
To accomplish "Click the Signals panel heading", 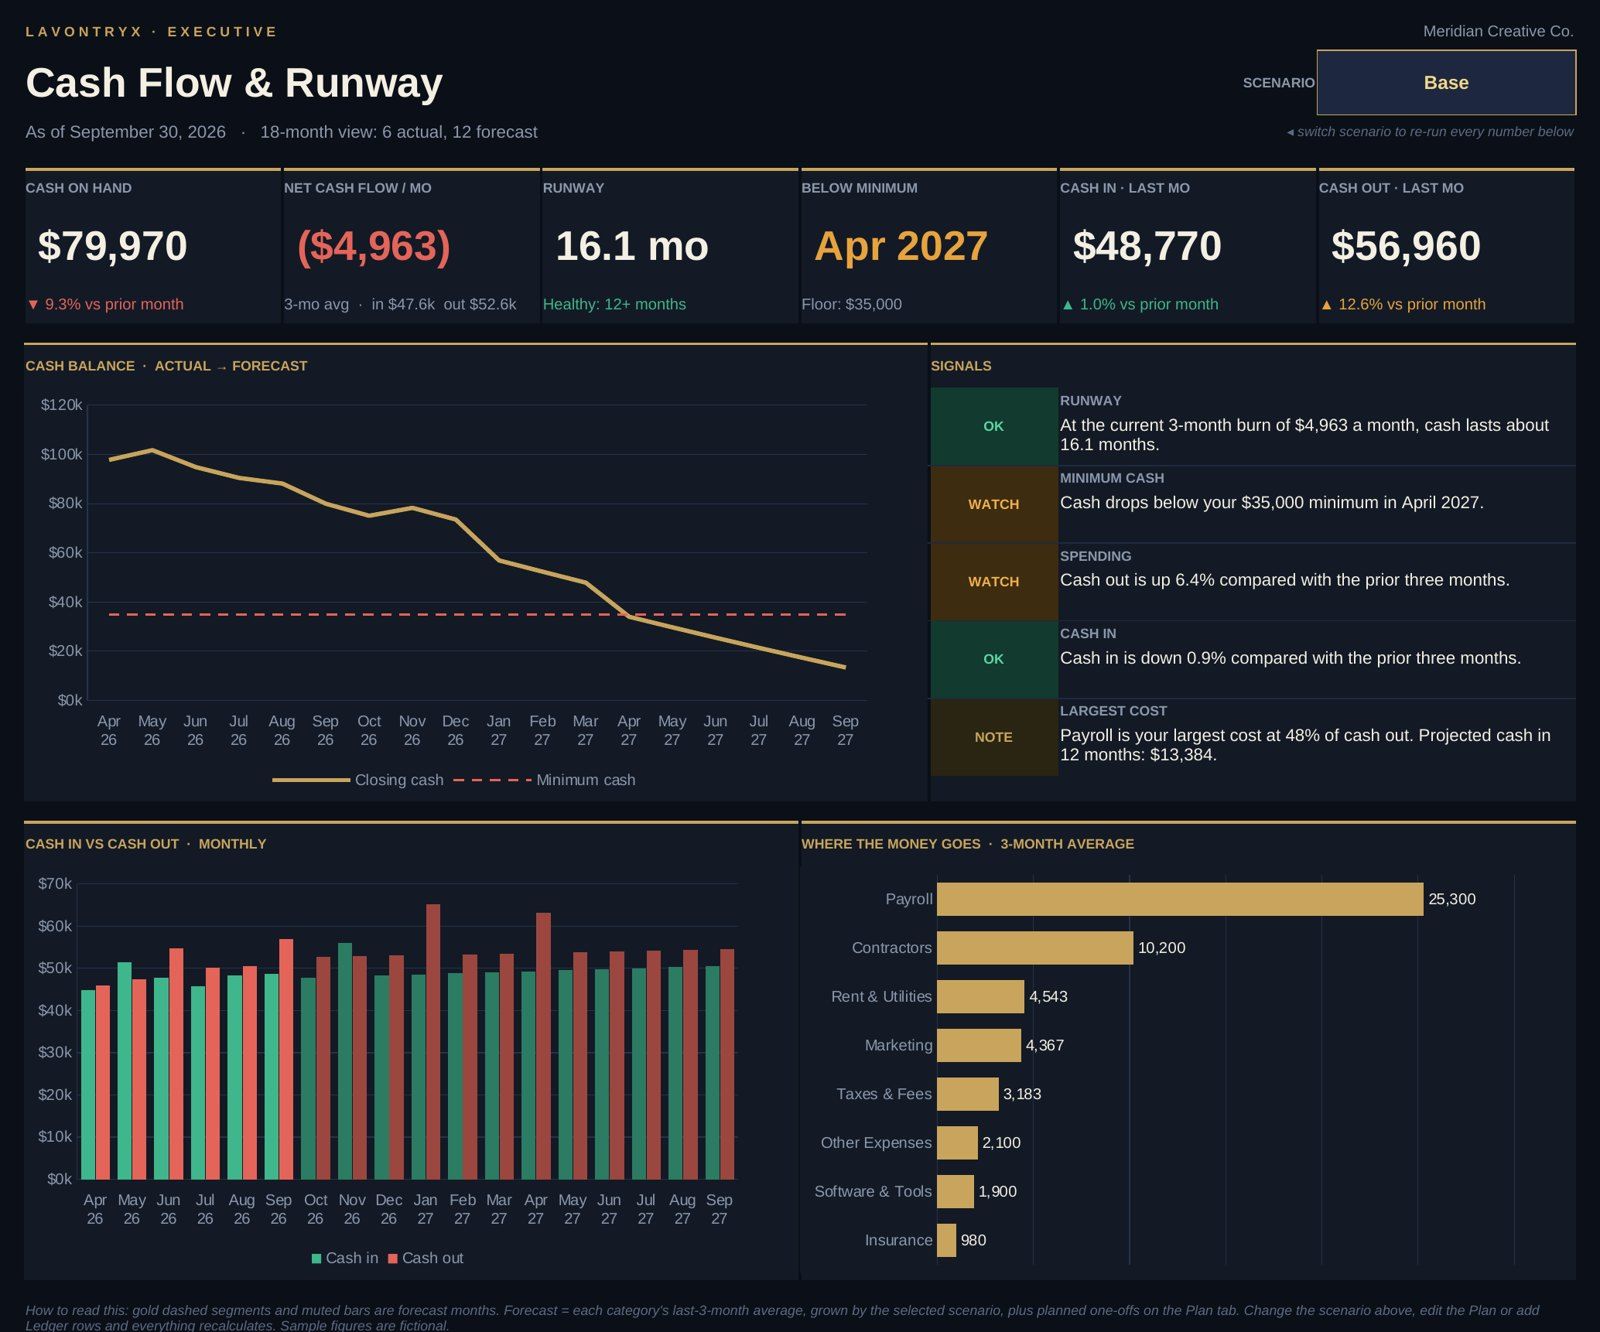I will pos(961,366).
